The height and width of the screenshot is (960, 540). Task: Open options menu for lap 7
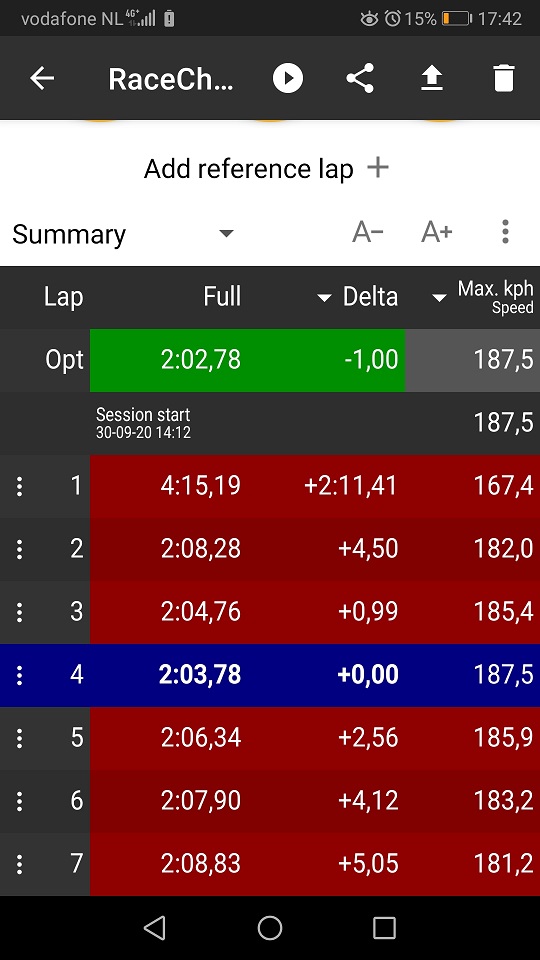coord(20,864)
